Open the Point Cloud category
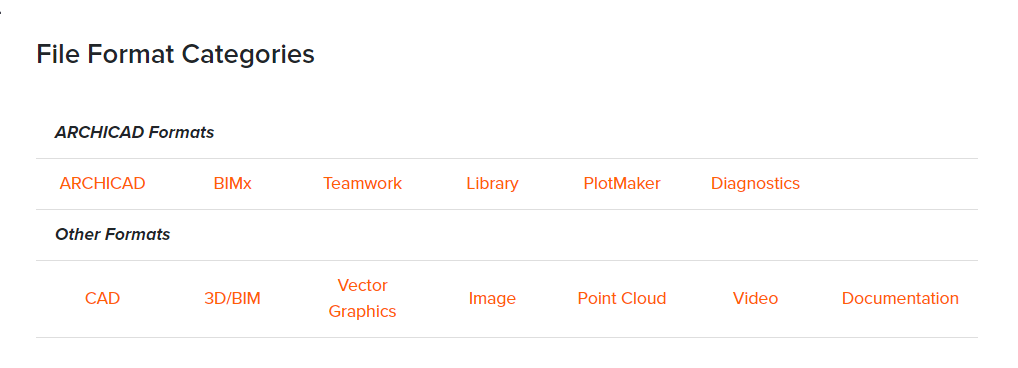1018x368 pixels. [x=622, y=299]
